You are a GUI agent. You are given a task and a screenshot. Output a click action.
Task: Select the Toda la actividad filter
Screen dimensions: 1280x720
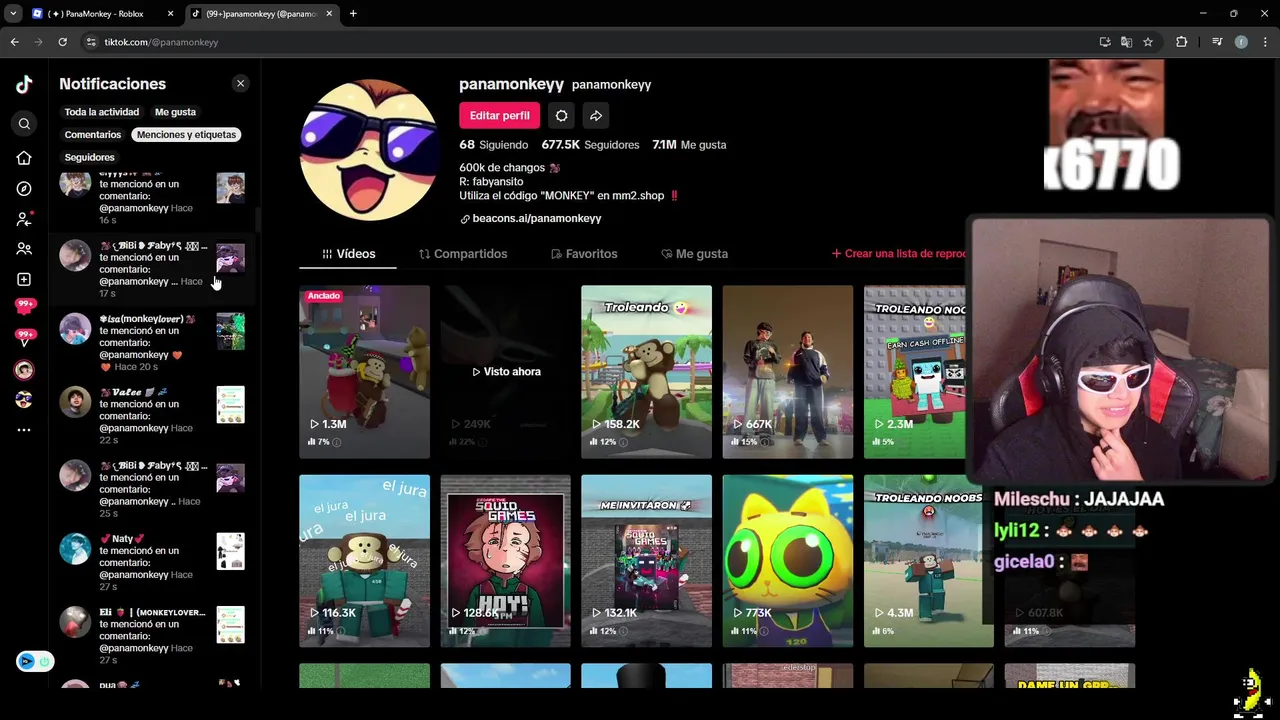(x=102, y=112)
